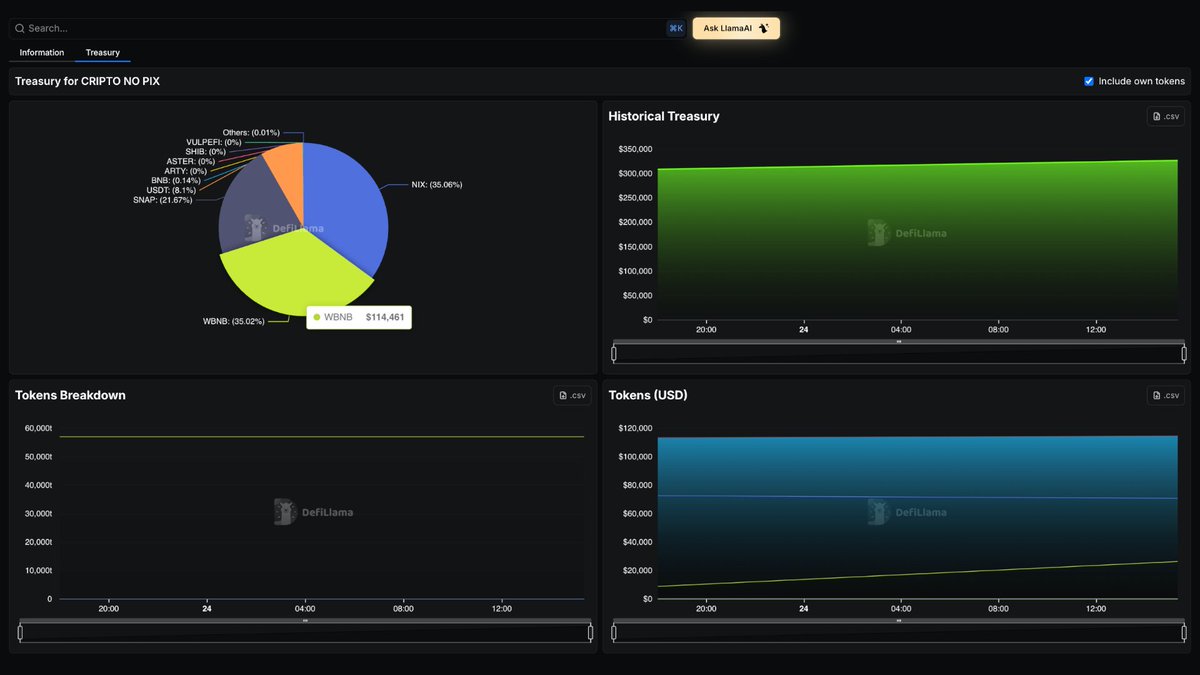Click the ASTER: (0%) label
The width and height of the screenshot is (1200, 675).
(190, 161)
